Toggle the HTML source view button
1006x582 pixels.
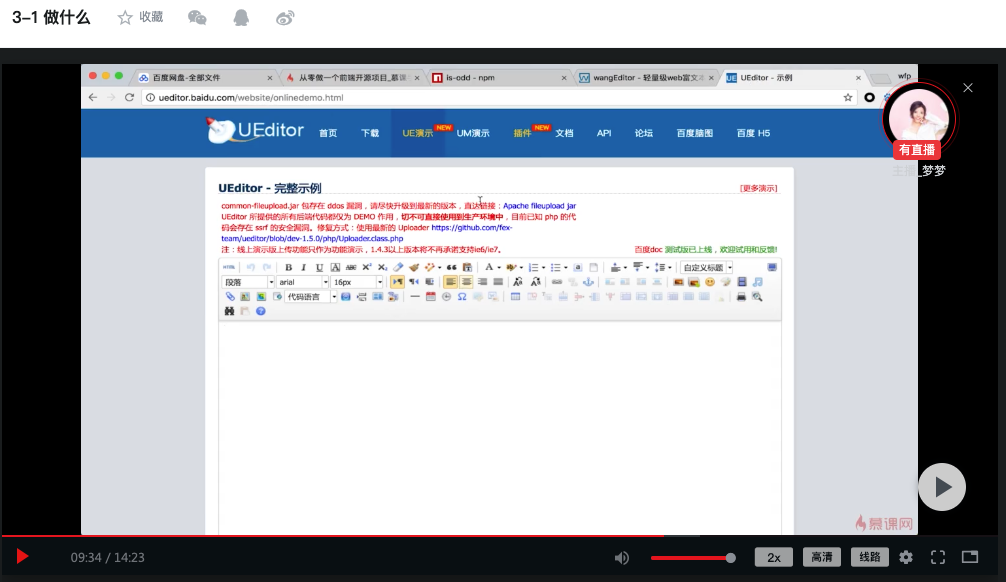(x=229, y=267)
